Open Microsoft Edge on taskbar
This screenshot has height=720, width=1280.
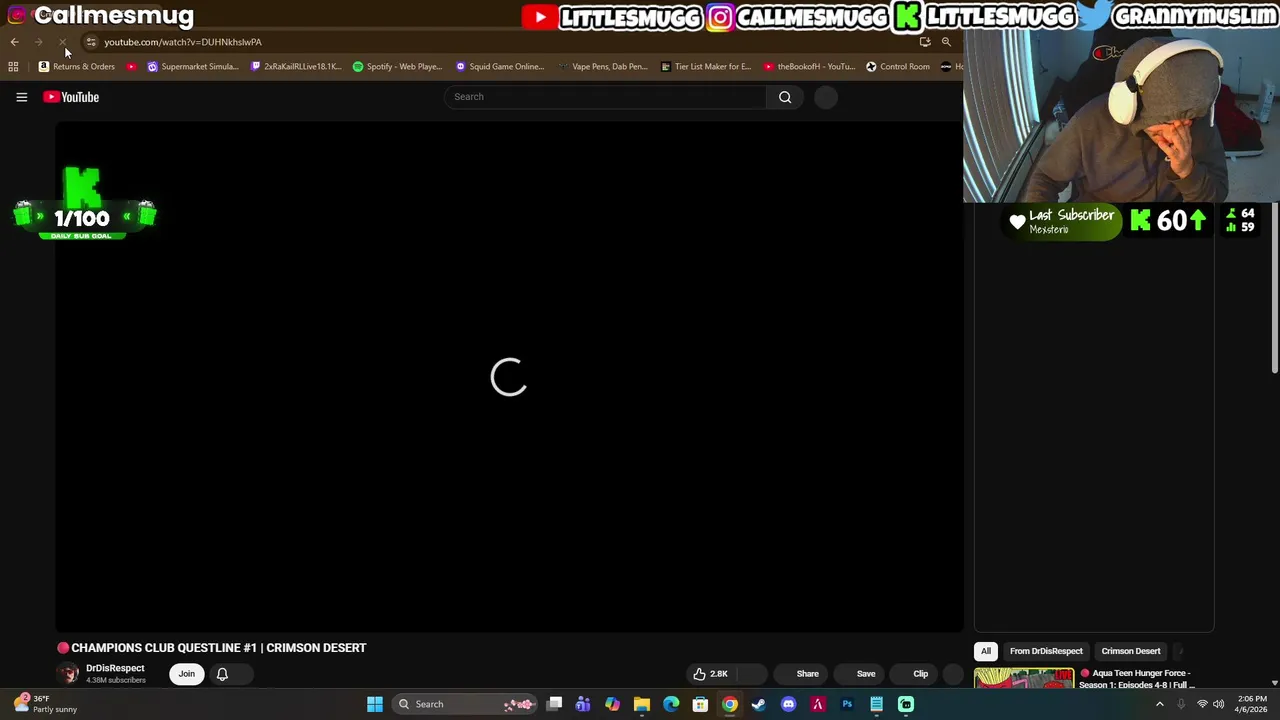click(x=671, y=704)
